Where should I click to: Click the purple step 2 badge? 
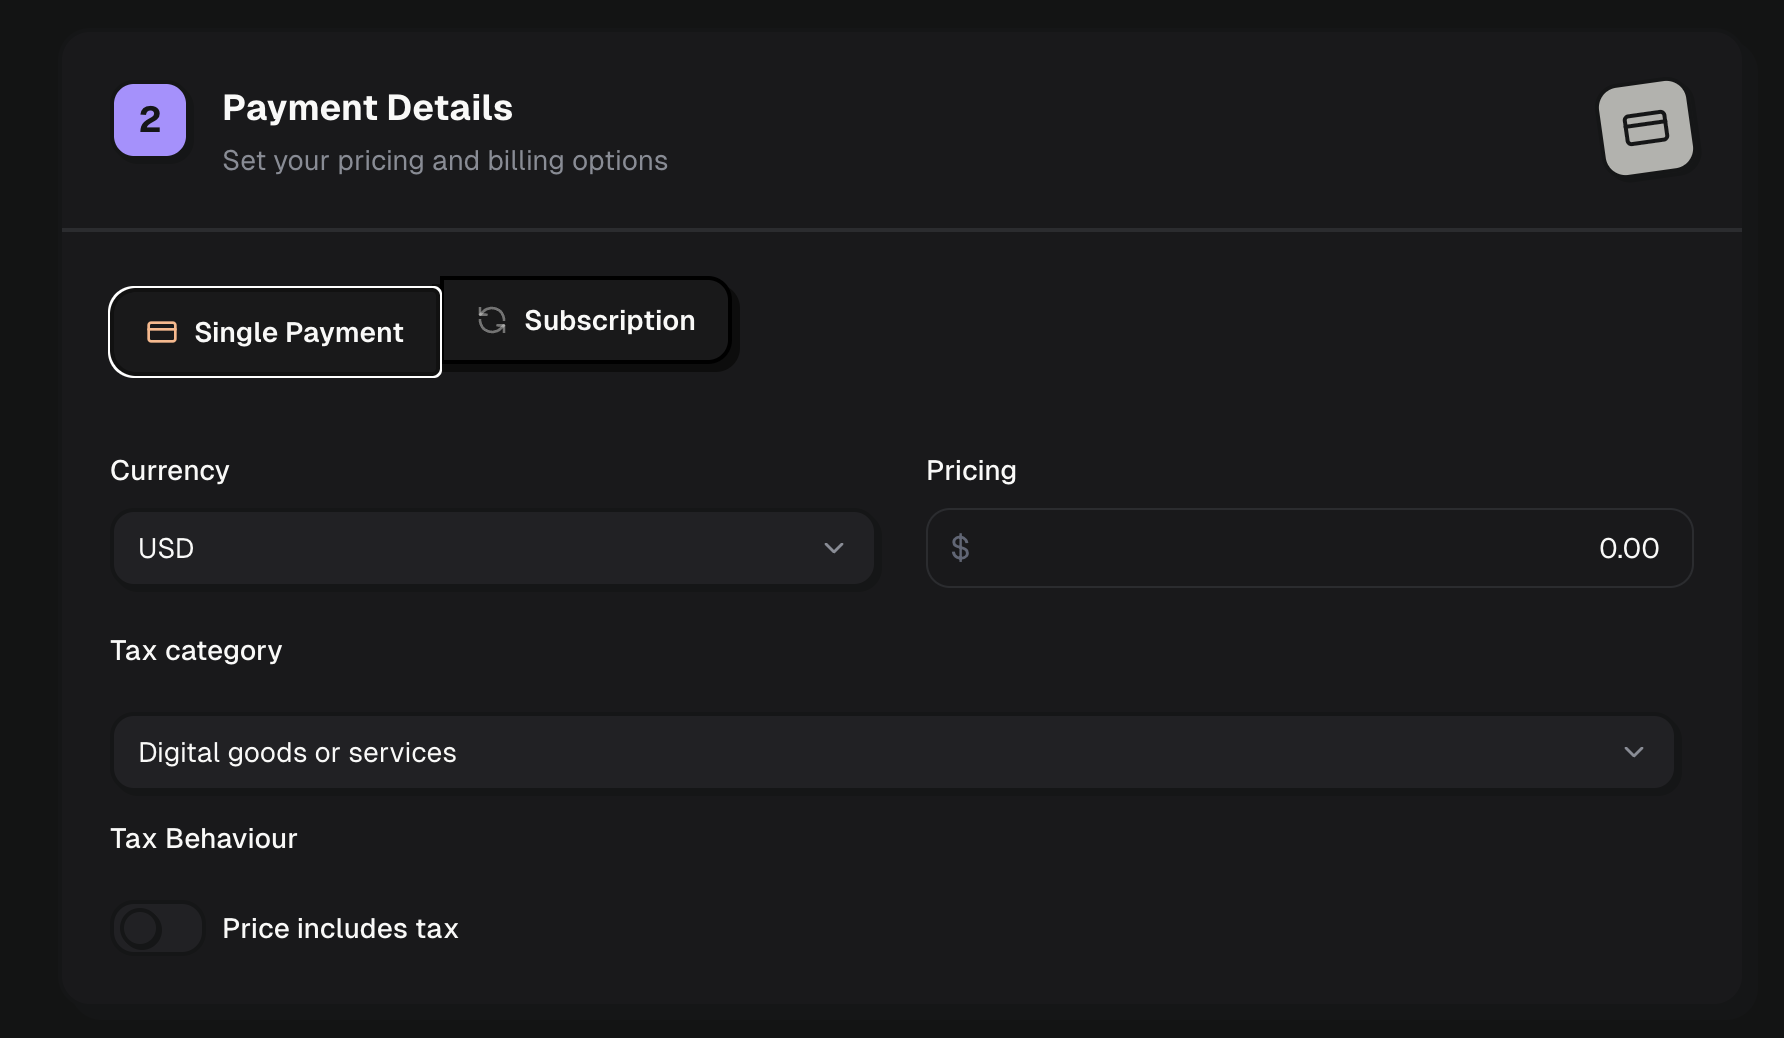(x=150, y=120)
